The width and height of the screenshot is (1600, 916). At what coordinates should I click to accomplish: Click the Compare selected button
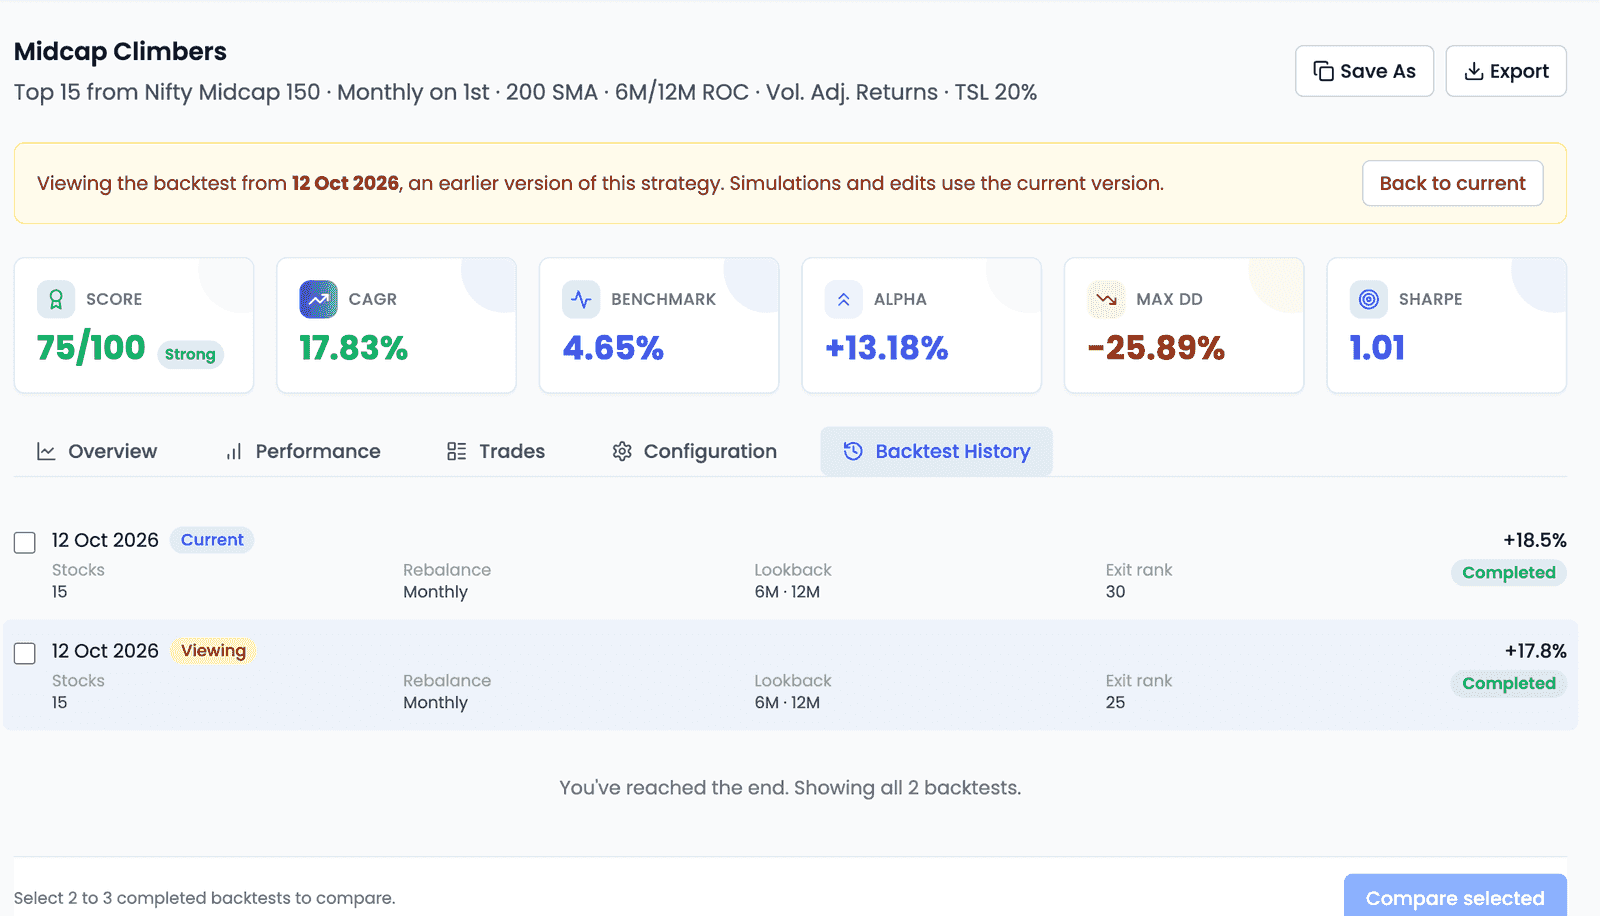point(1455,897)
